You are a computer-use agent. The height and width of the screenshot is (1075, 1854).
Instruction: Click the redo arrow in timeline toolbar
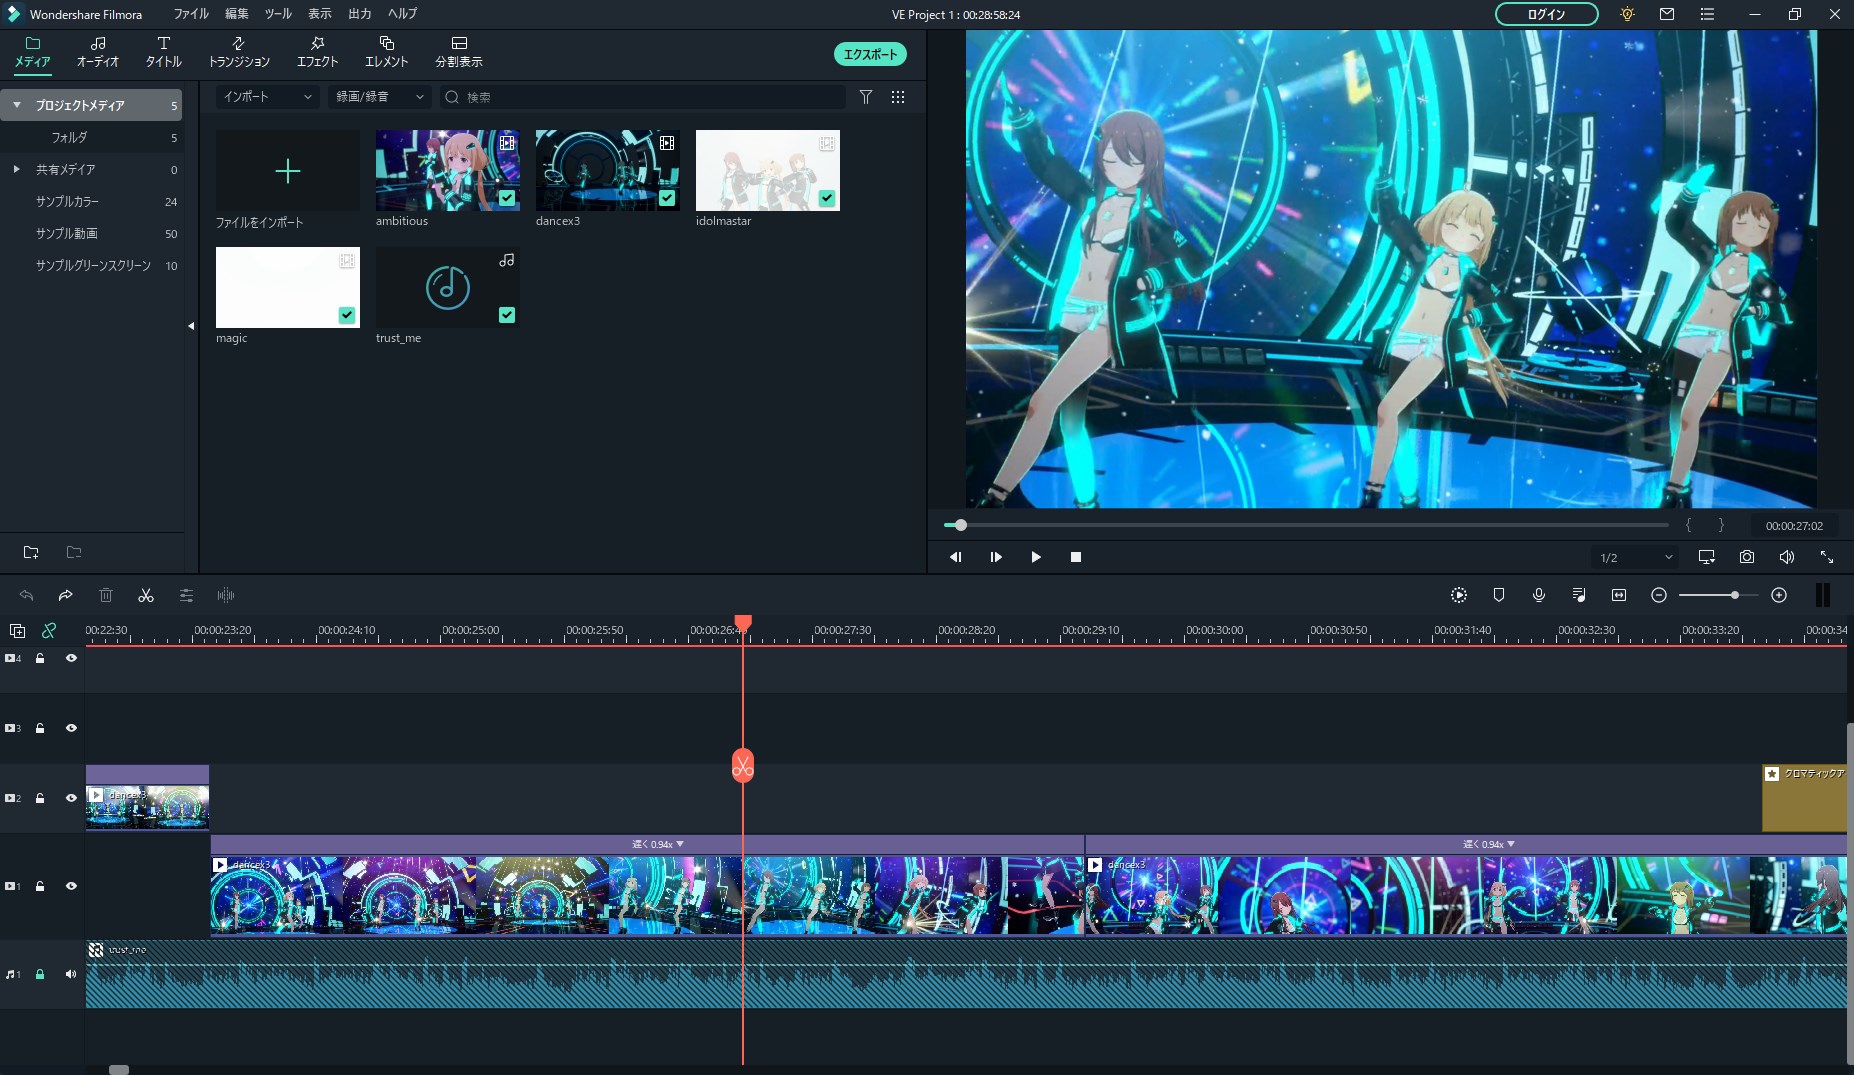[x=66, y=595]
